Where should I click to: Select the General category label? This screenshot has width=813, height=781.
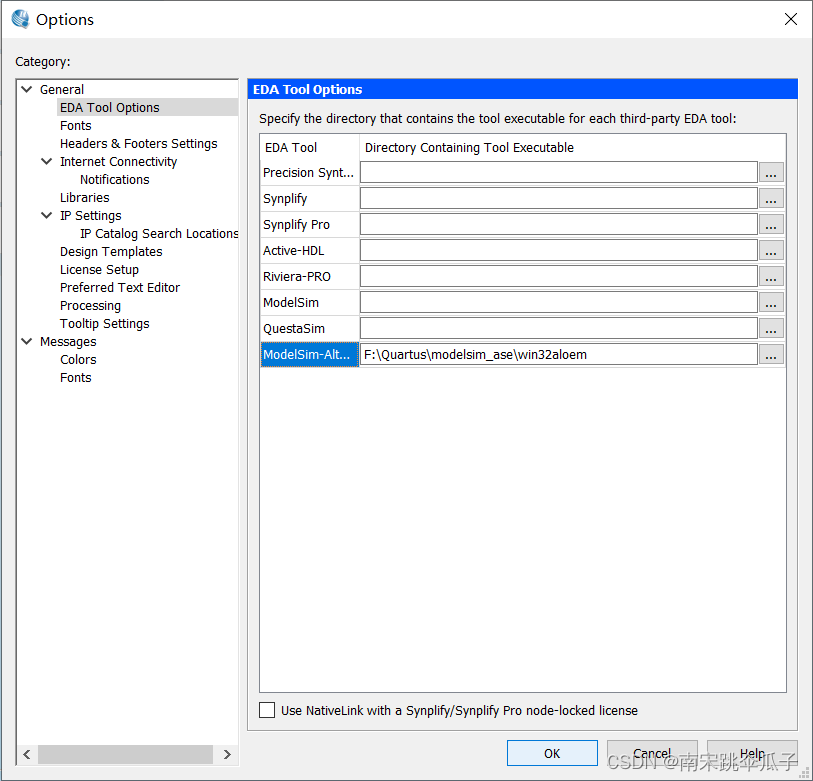pos(62,89)
